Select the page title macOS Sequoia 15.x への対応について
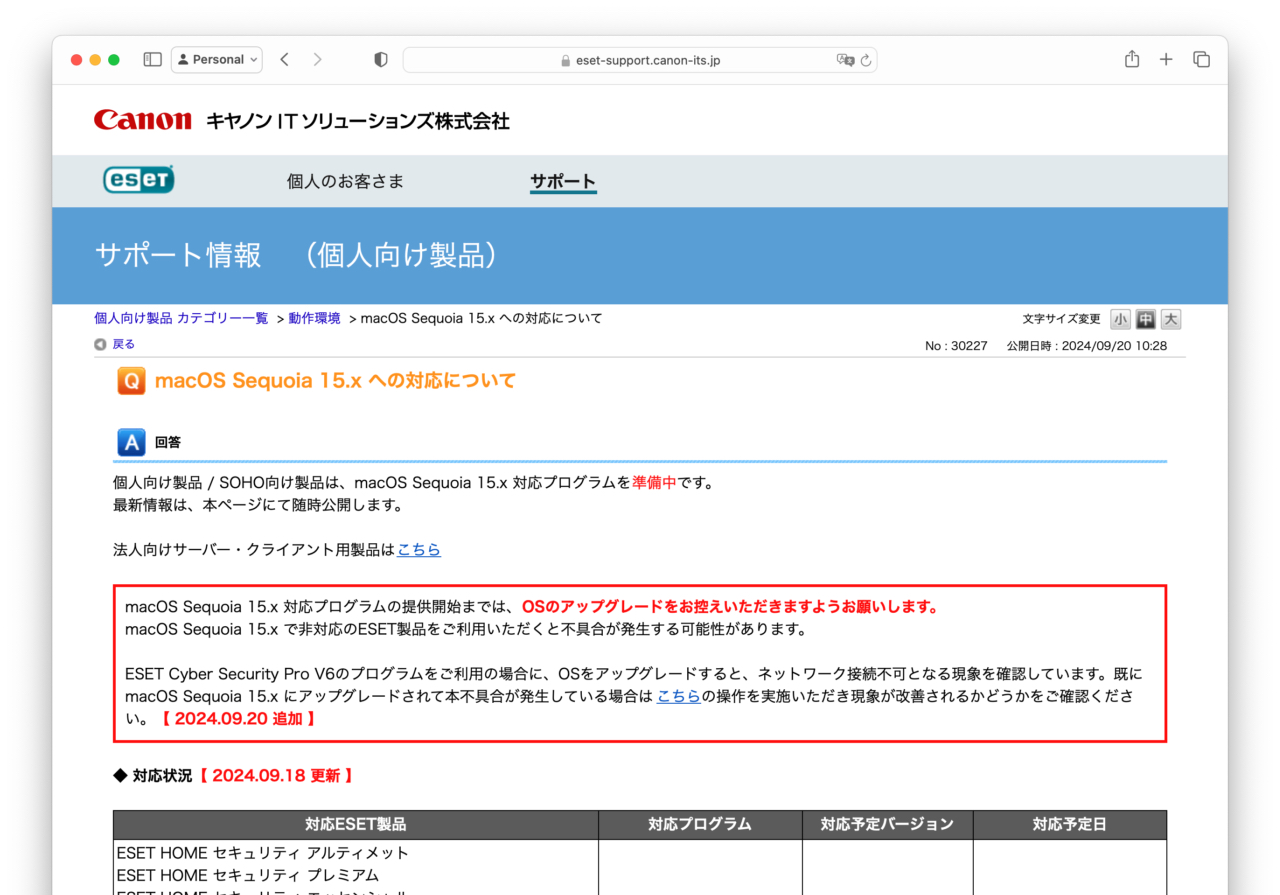The width and height of the screenshot is (1280, 895). click(x=336, y=381)
